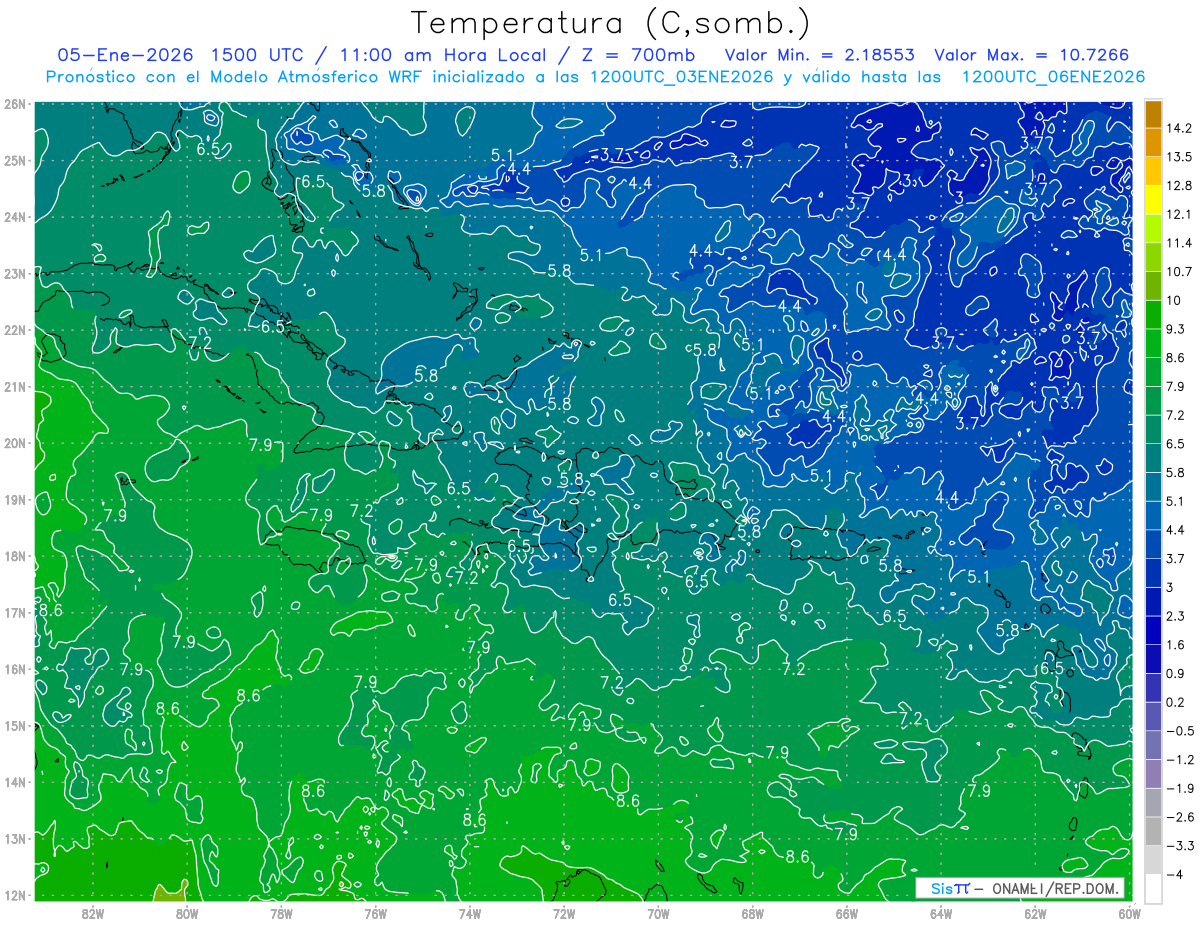Click the SisTT ONAMLI/REP.DOM. credit box
The width and height of the screenshot is (1200, 927).
tap(1020, 888)
